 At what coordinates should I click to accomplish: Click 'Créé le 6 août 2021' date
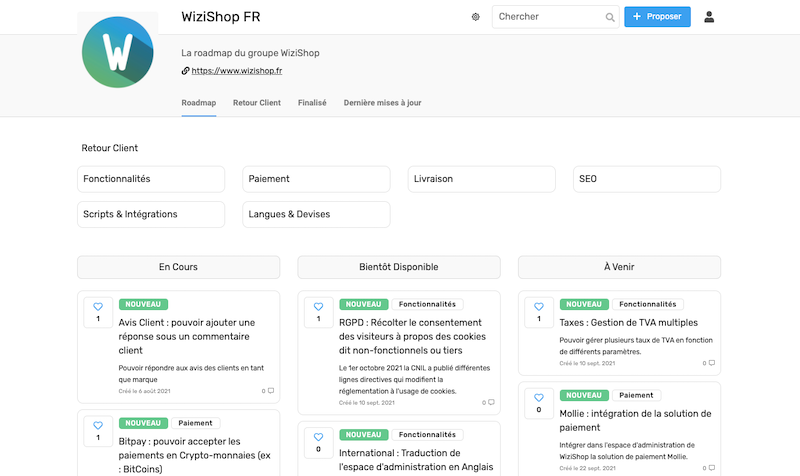tap(144, 391)
